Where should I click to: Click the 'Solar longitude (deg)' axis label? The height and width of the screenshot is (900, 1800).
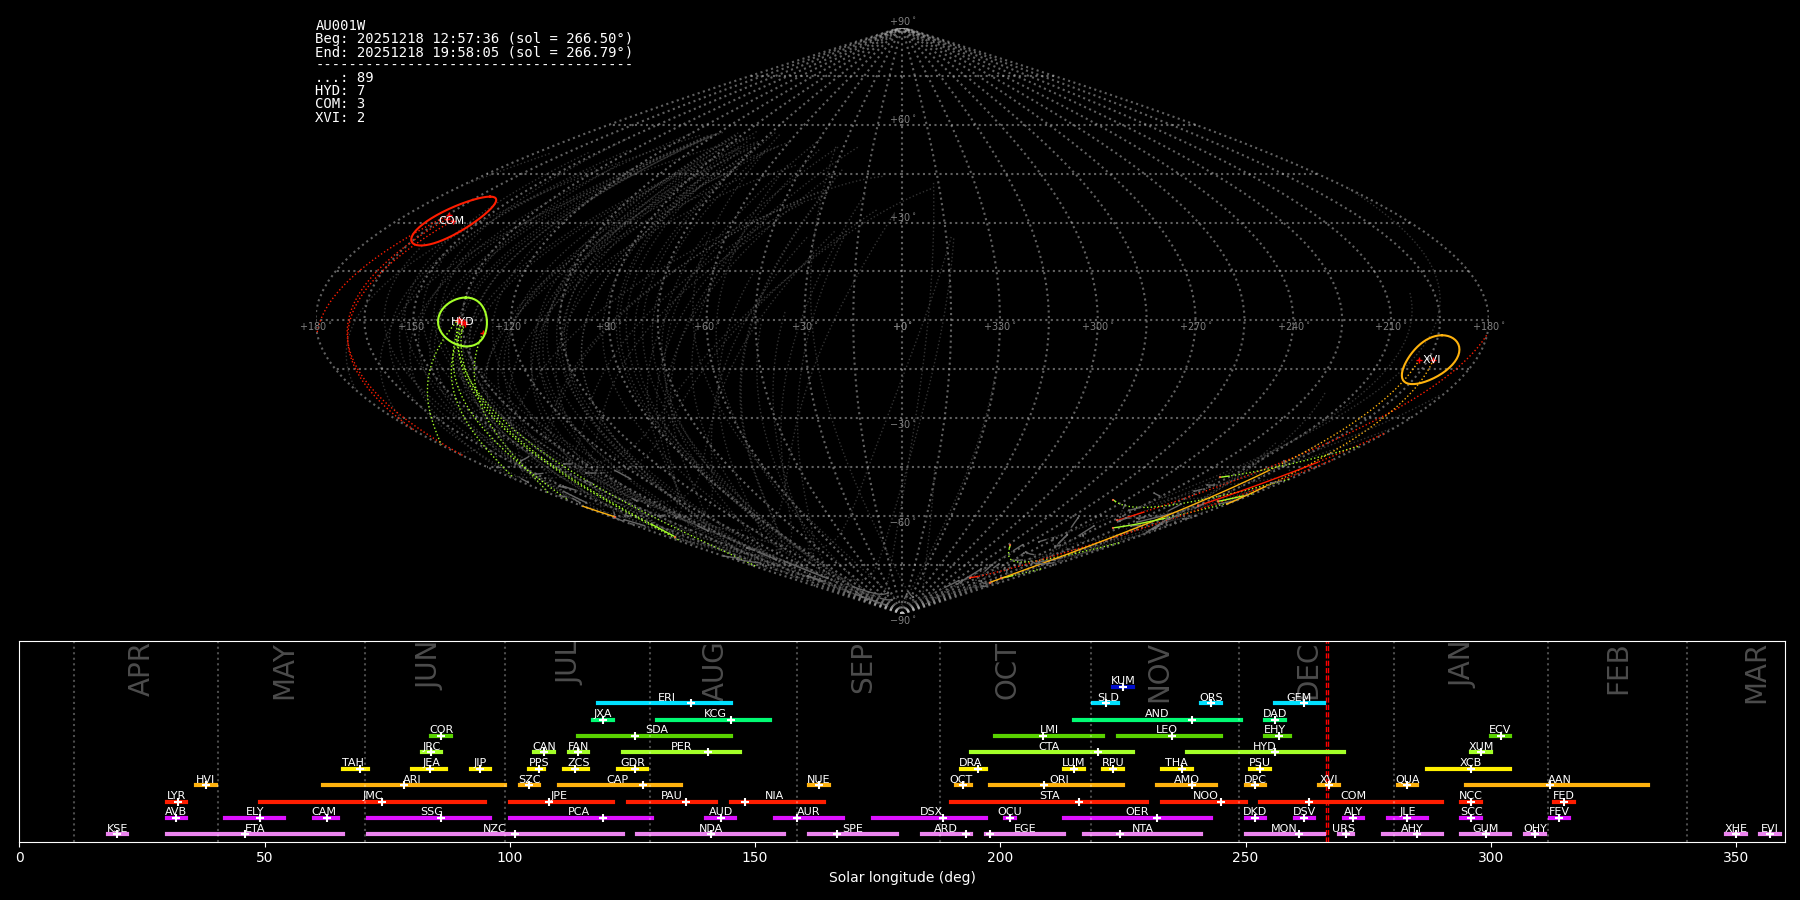[x=902, y=877]
